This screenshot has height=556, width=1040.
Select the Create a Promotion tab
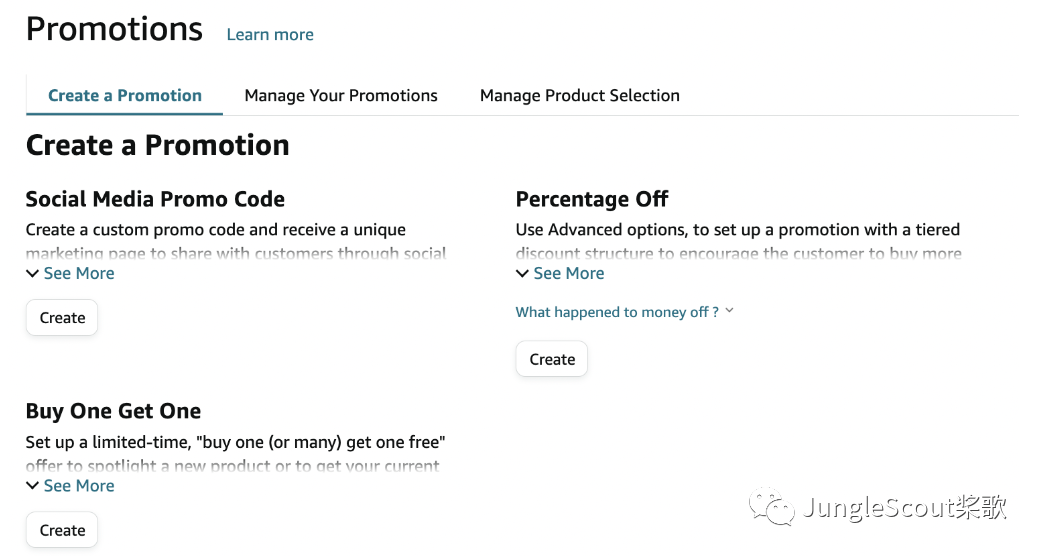125,96
